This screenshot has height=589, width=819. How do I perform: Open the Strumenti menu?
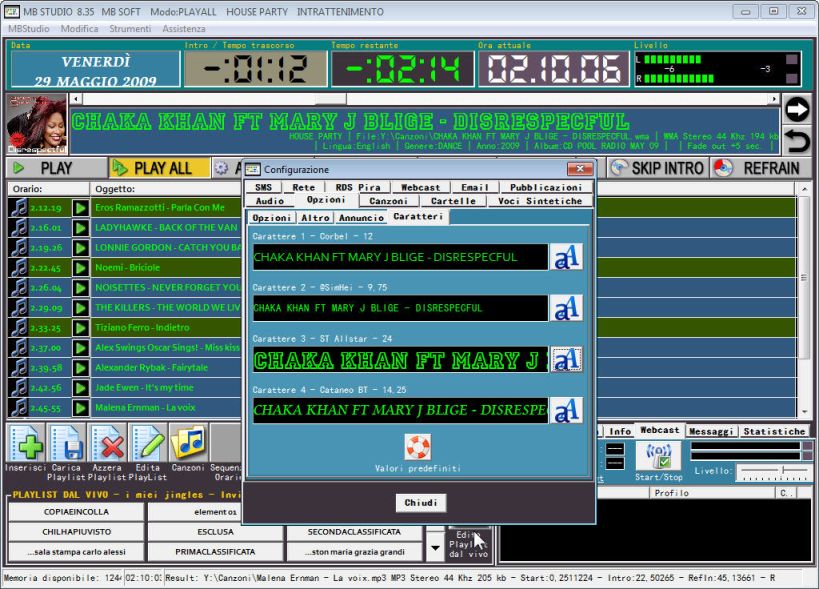130,29
